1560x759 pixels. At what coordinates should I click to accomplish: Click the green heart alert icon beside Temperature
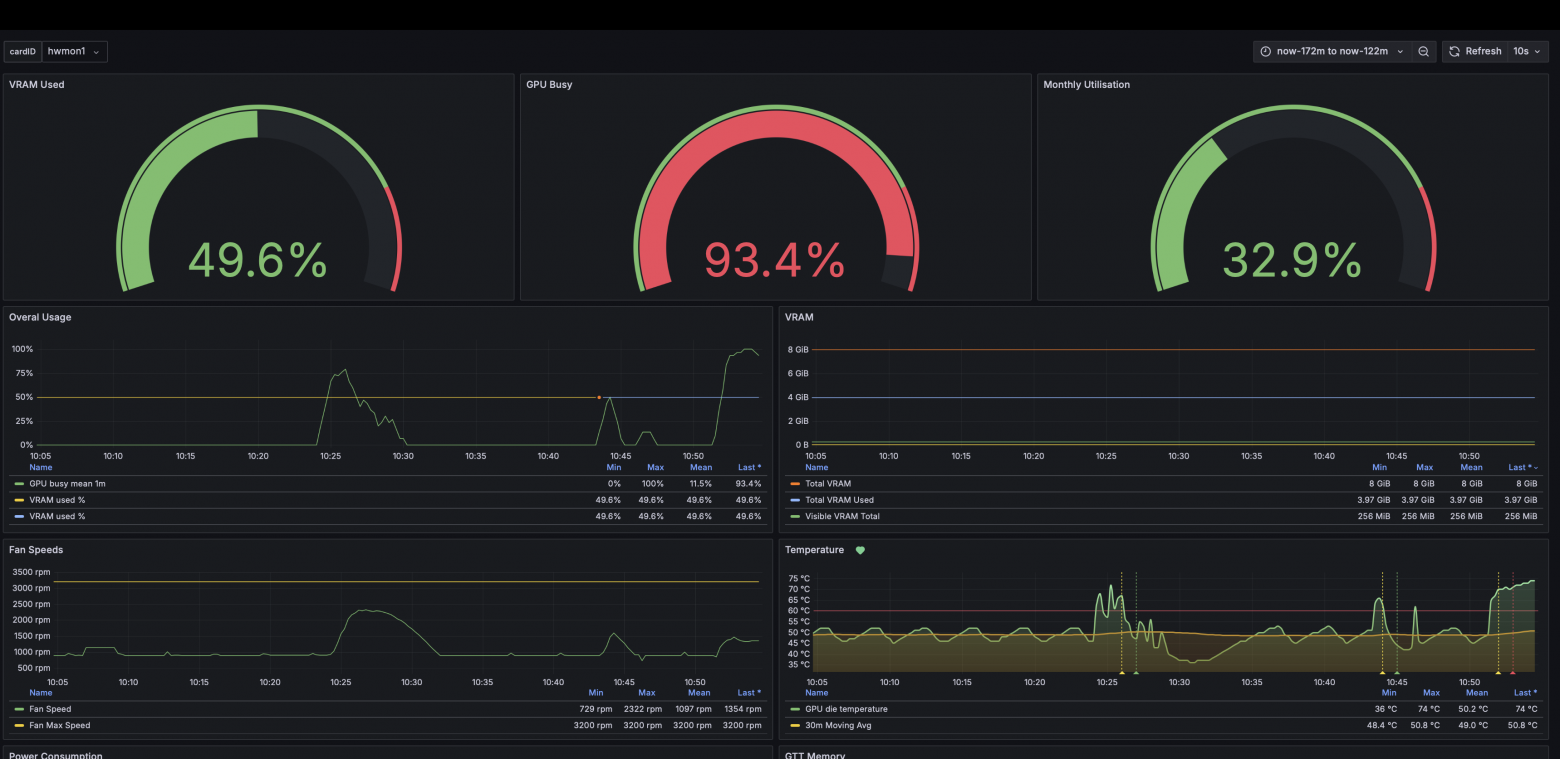(x=860, y=550)
